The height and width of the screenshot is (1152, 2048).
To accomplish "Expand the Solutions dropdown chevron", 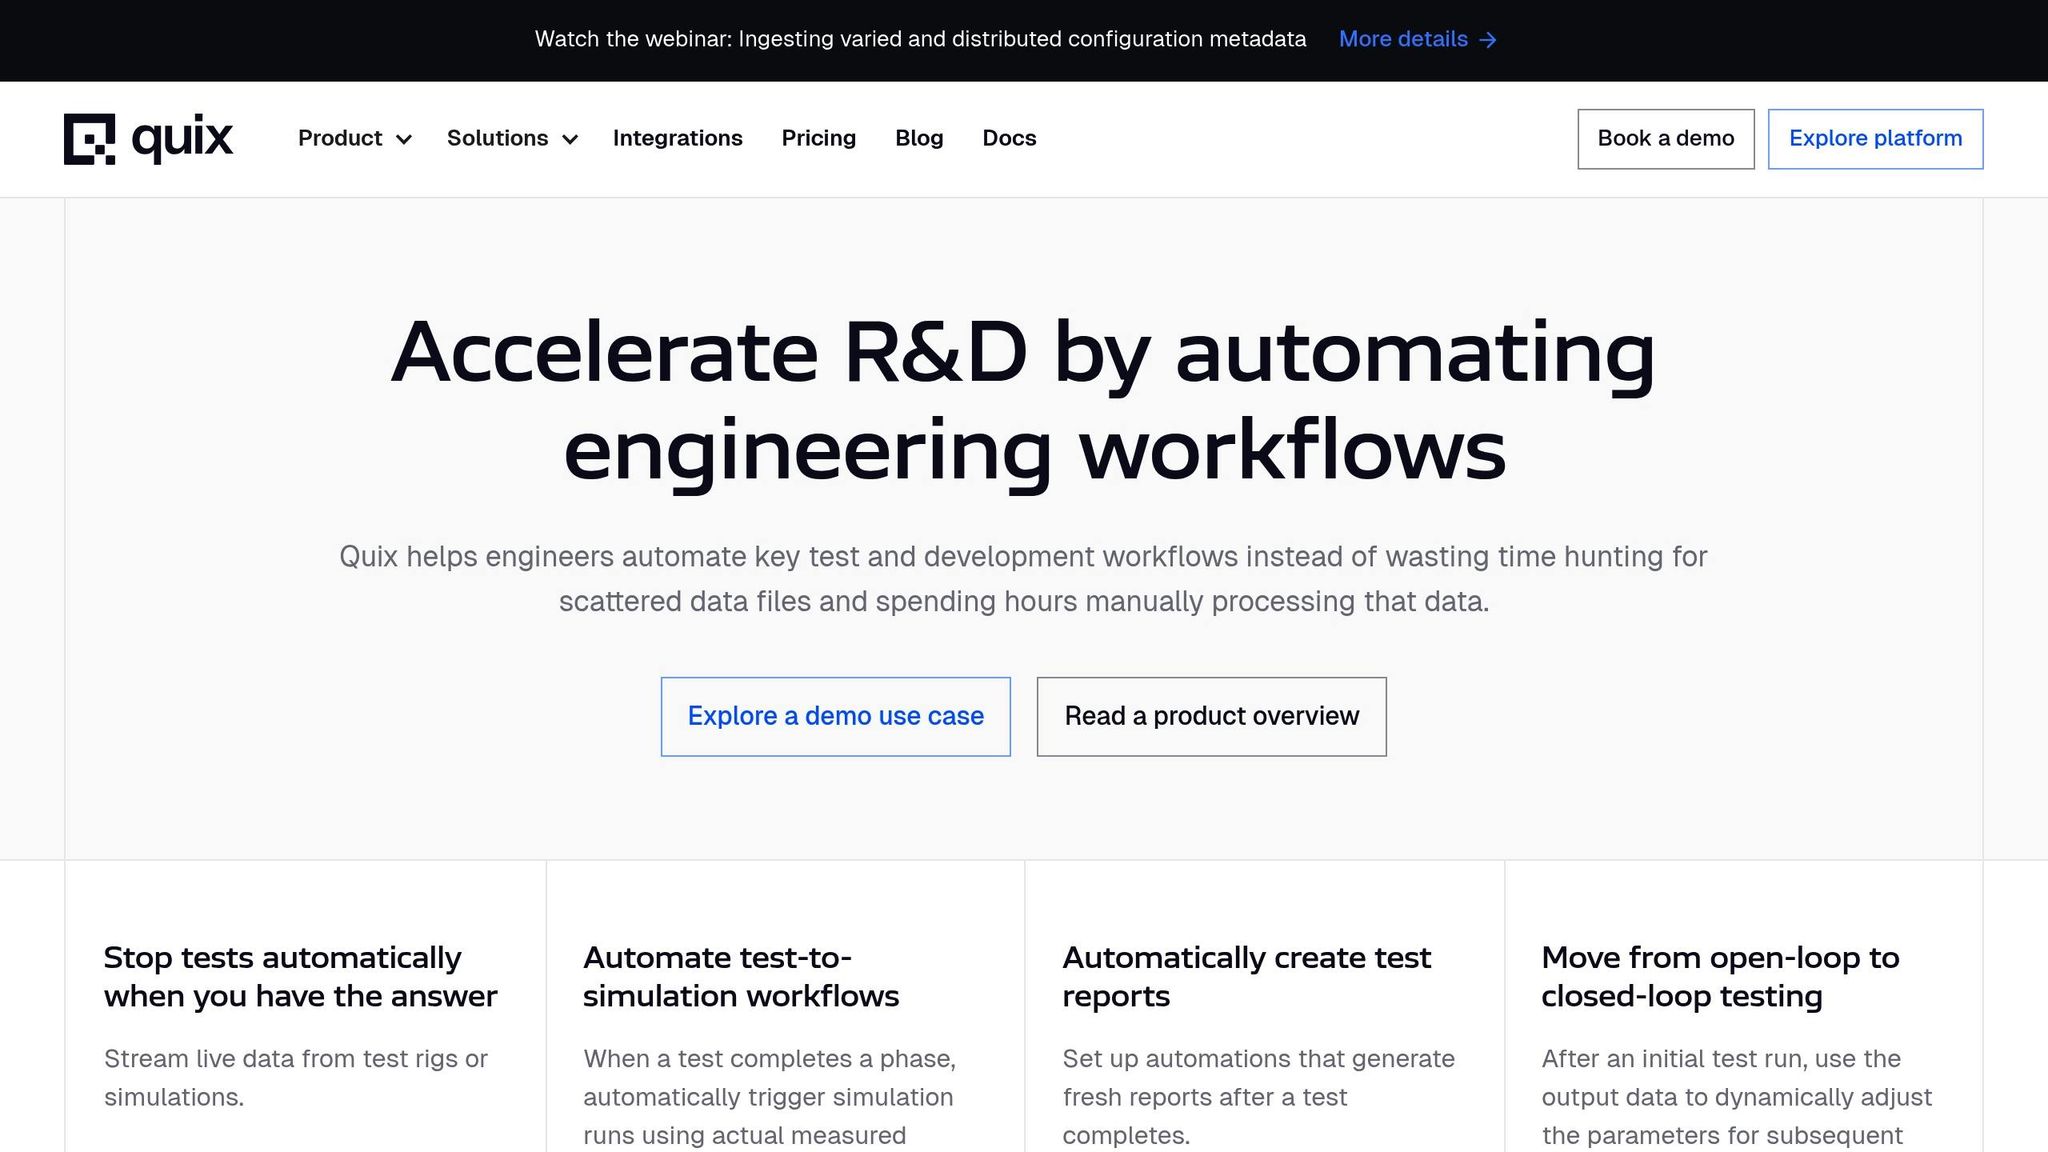I will [570, 140].
